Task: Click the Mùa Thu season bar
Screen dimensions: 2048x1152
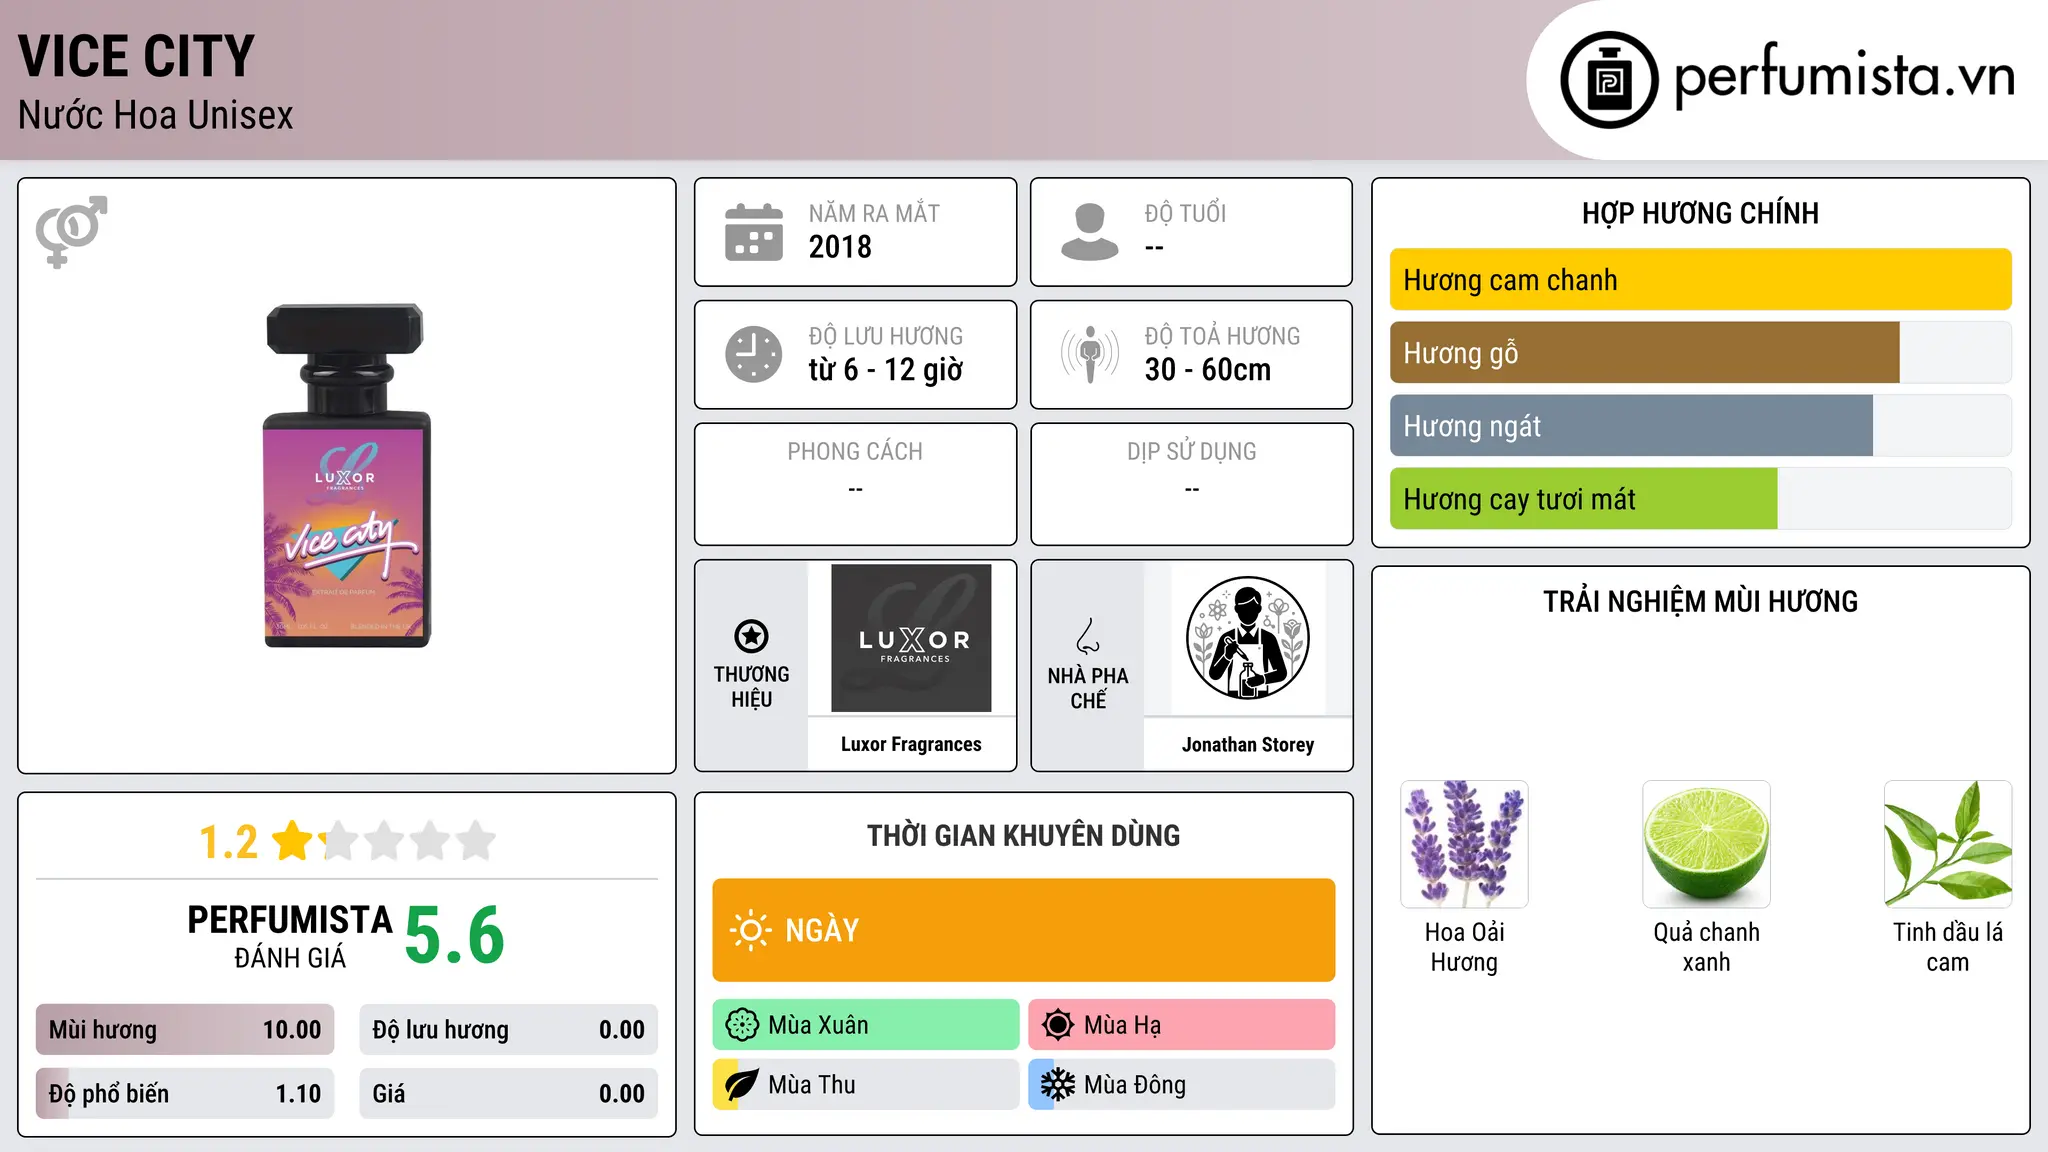Action: [x=866, y=1085]
